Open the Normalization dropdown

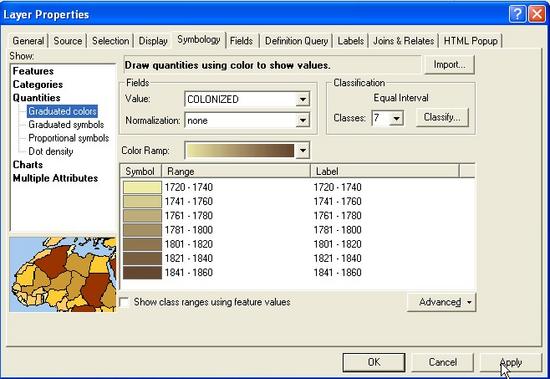click(302, 120)
